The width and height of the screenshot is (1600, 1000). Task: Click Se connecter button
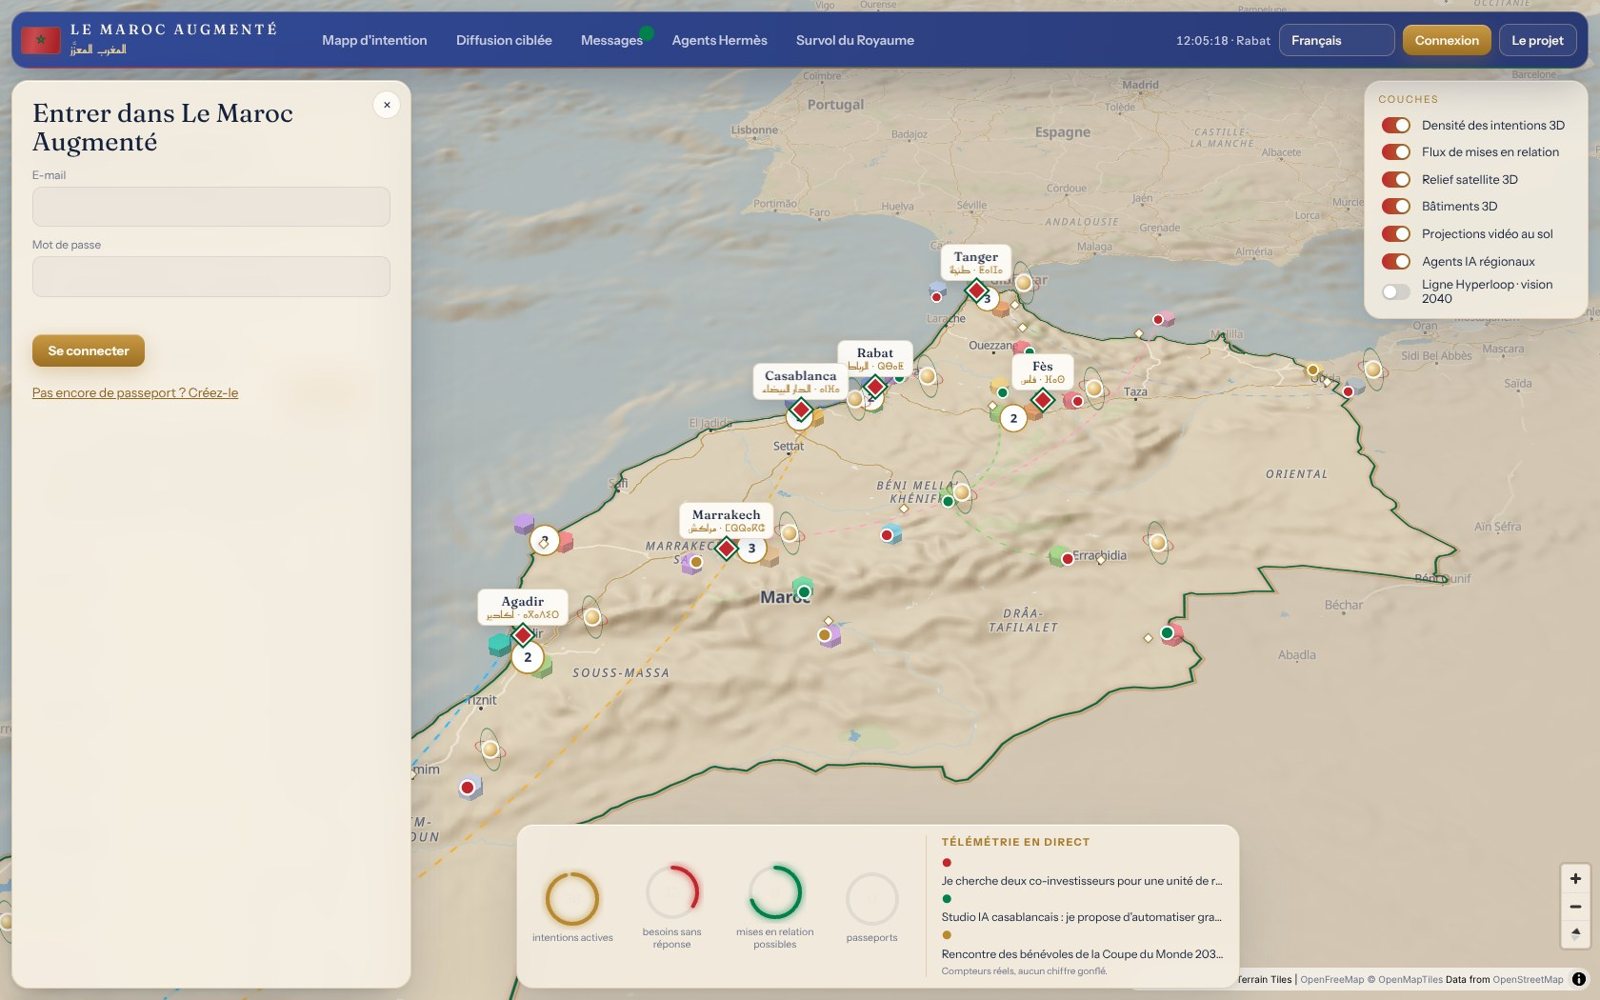click(88, 351)
